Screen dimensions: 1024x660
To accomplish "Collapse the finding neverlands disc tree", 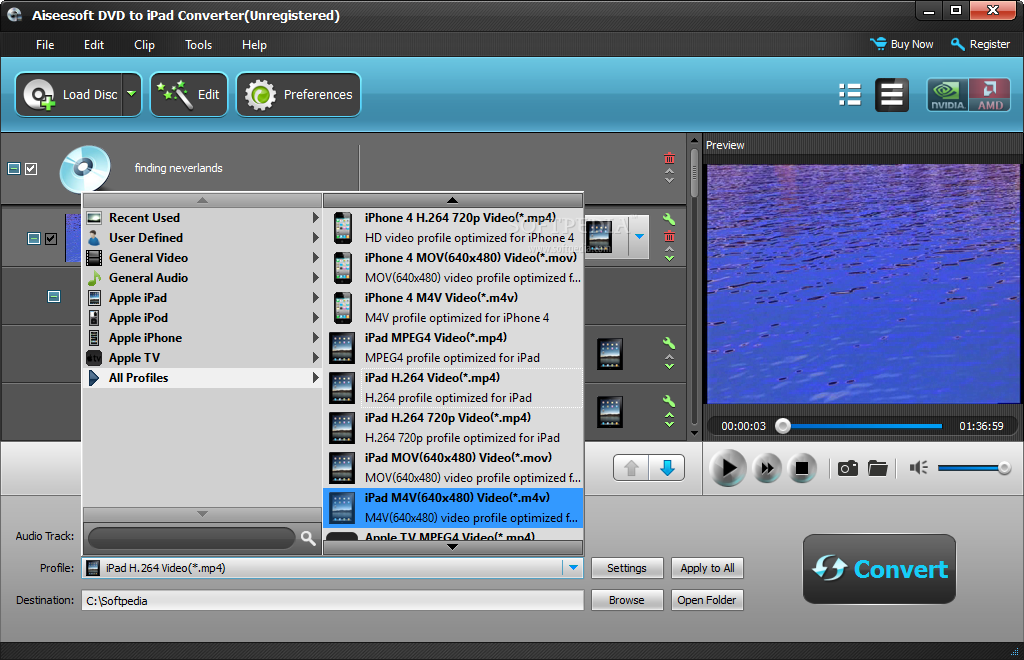I will 14,168.
